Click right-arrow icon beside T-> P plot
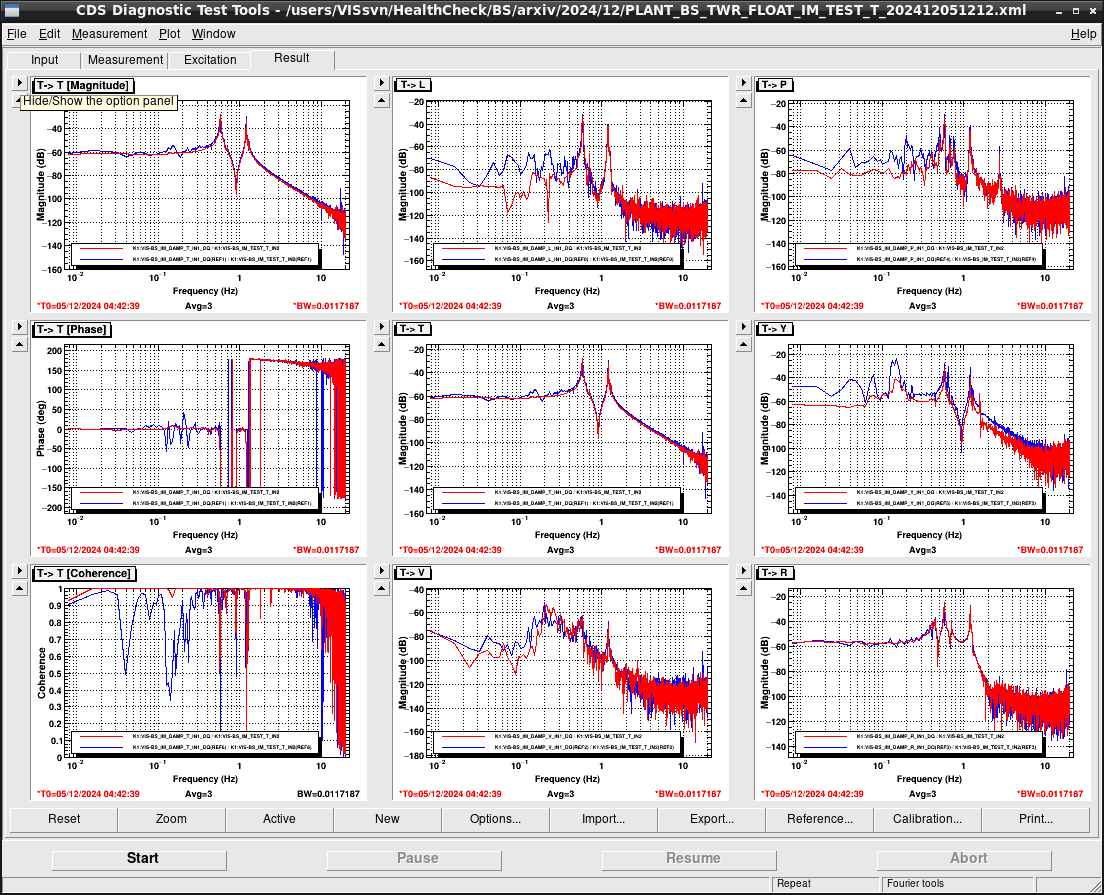 pos(744,83)
